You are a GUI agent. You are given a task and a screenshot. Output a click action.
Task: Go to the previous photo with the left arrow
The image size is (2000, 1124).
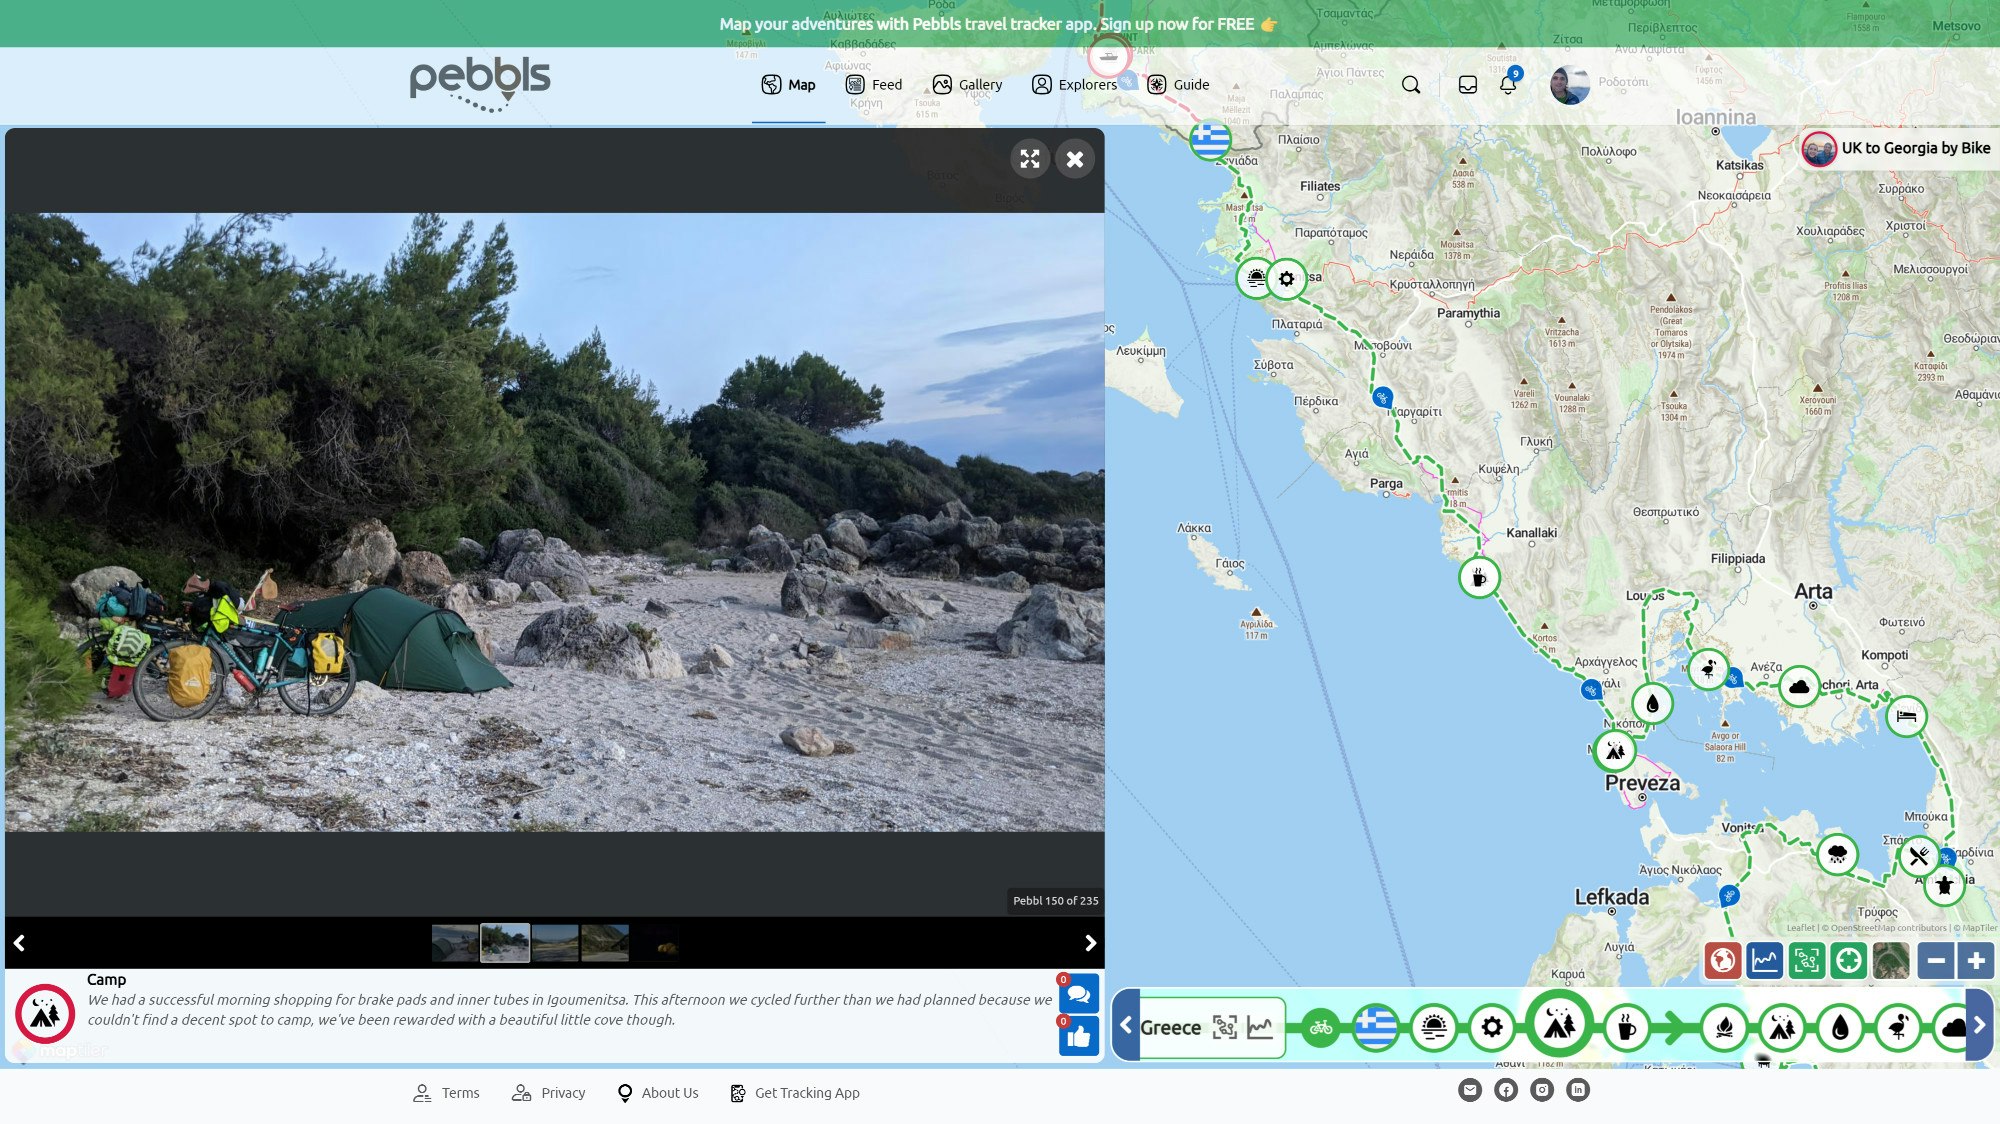(19, 943)
